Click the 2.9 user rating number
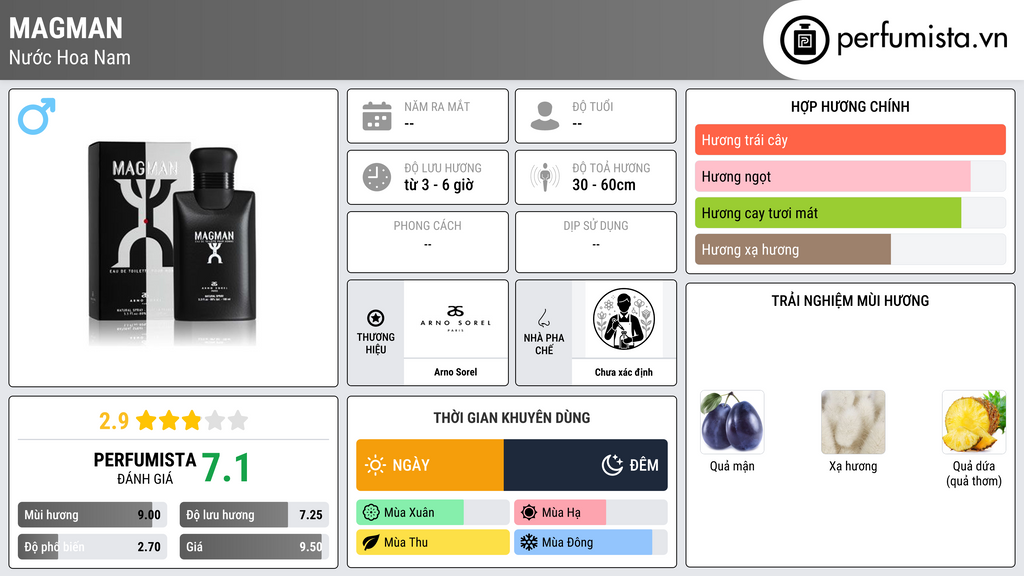This screenshot has width=1024, height=576. click(x=114, y=421)
